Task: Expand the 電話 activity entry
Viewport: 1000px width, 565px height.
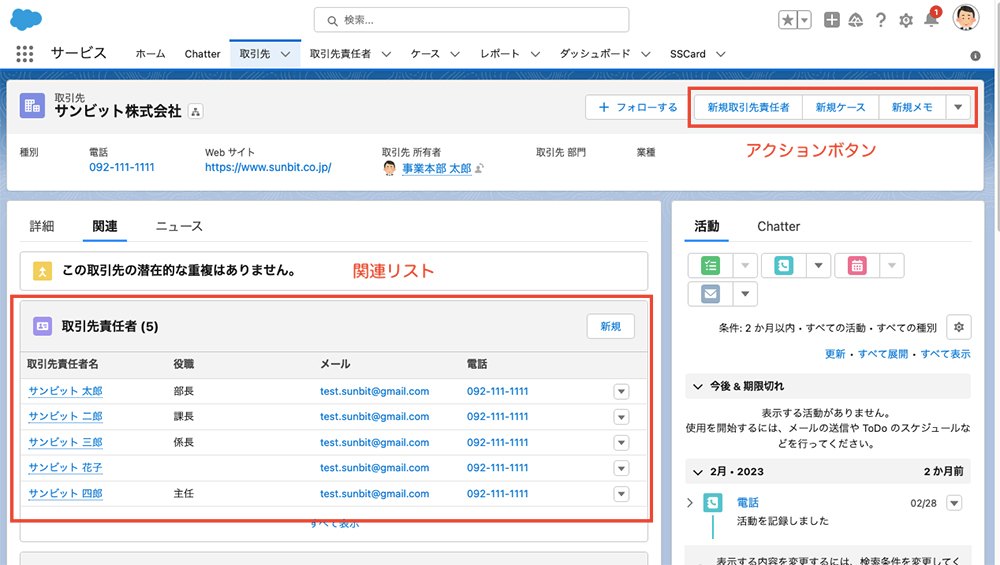Action: click(689, 503)
